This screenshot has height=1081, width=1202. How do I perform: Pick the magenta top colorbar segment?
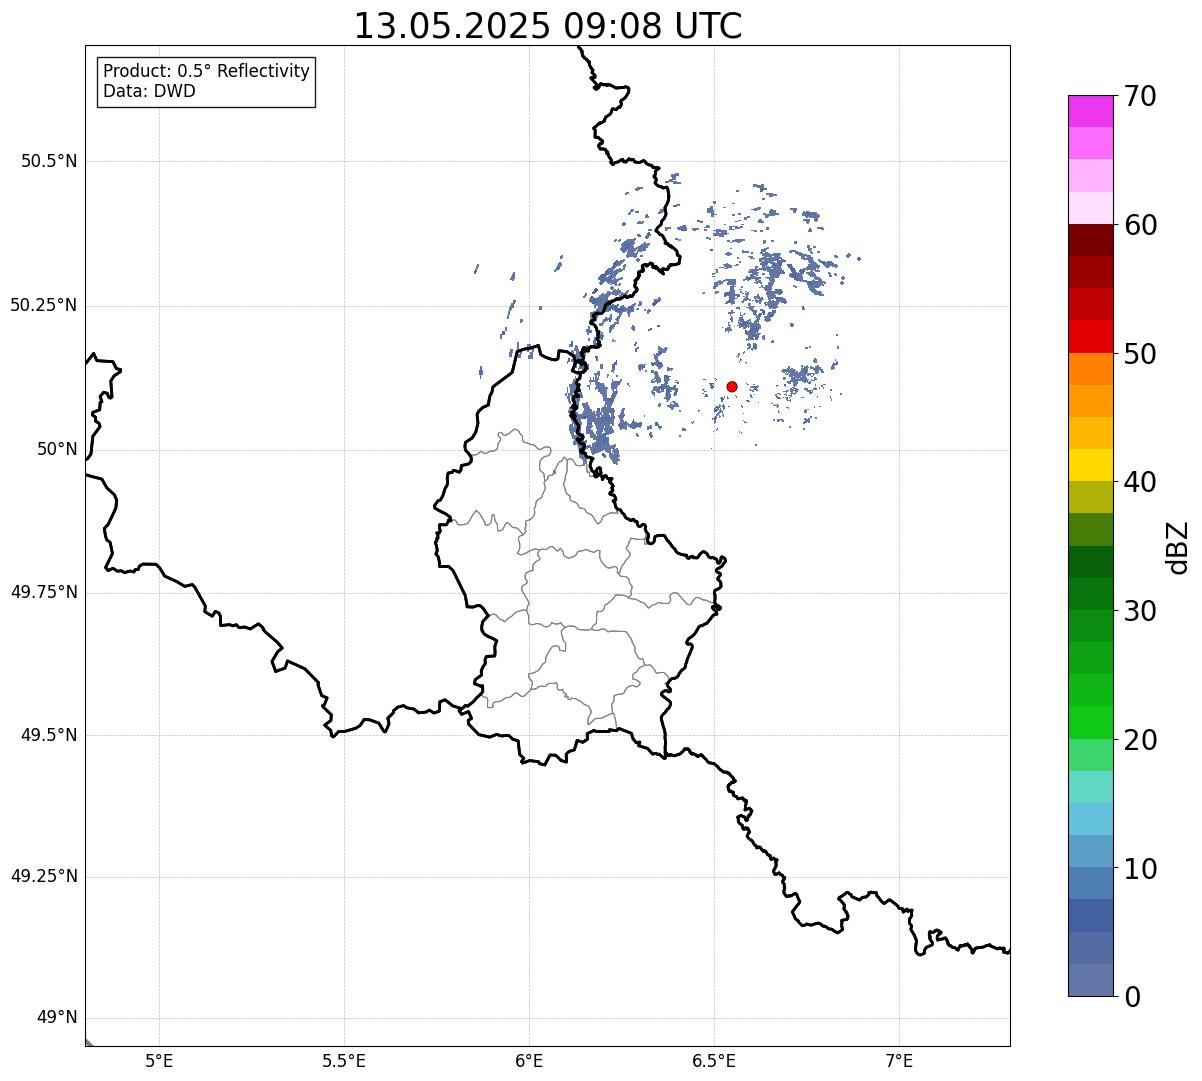pos(1091,111)
